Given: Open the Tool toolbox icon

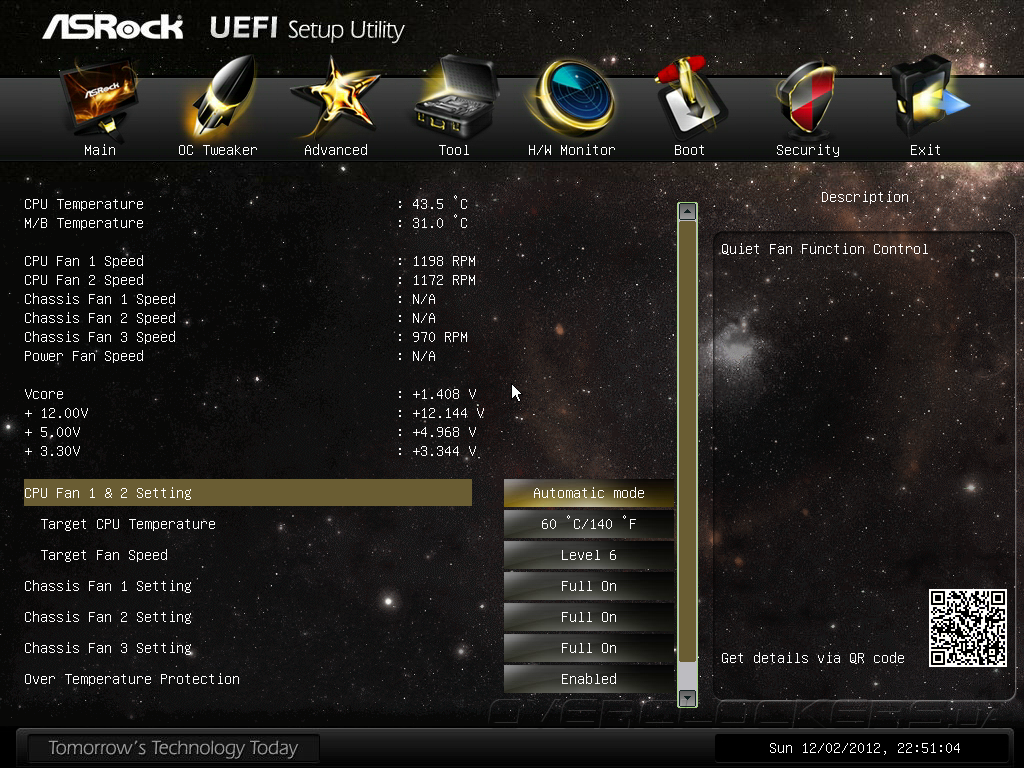Looking at the screenshot, I should [x=455, y=97].
